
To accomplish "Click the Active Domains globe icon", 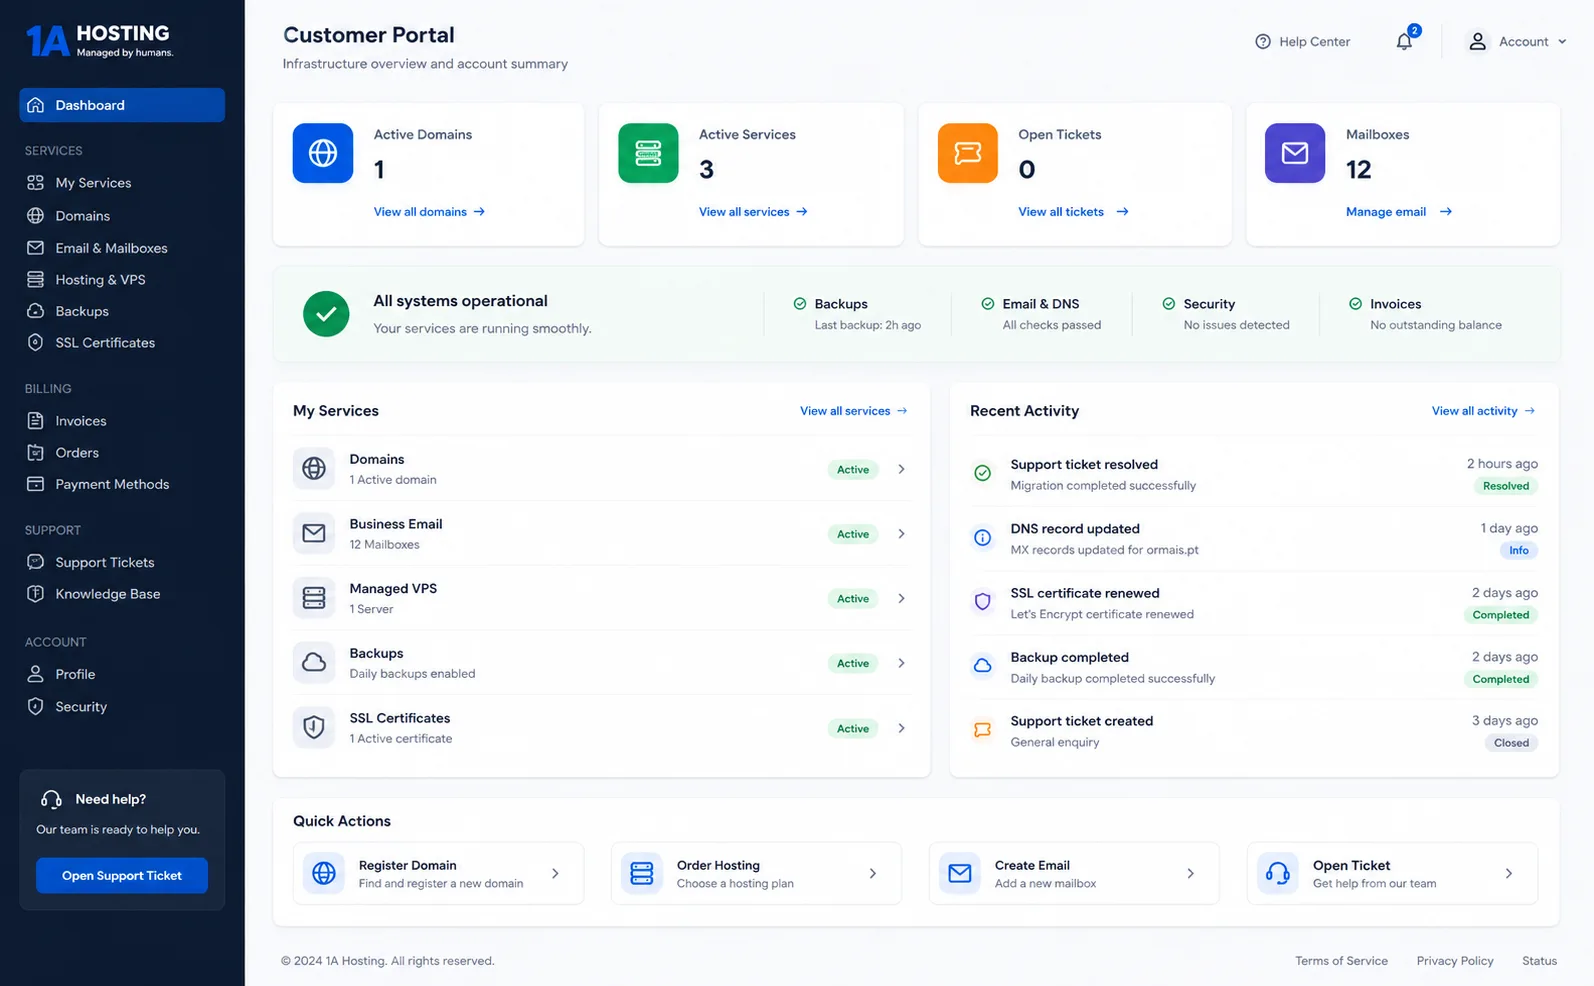I will point(322,153).
